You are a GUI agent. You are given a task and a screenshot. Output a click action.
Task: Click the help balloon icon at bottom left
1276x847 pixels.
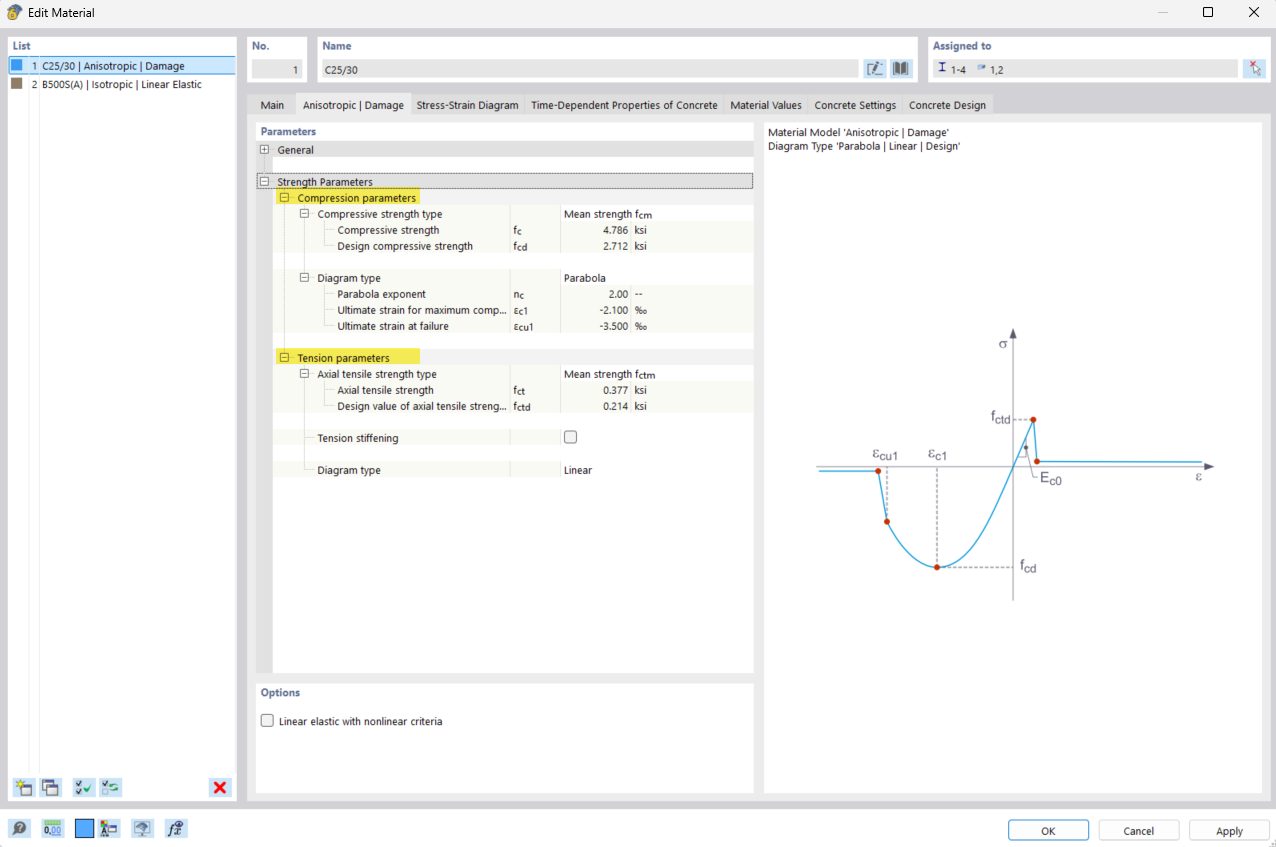[x=20, y=828]
